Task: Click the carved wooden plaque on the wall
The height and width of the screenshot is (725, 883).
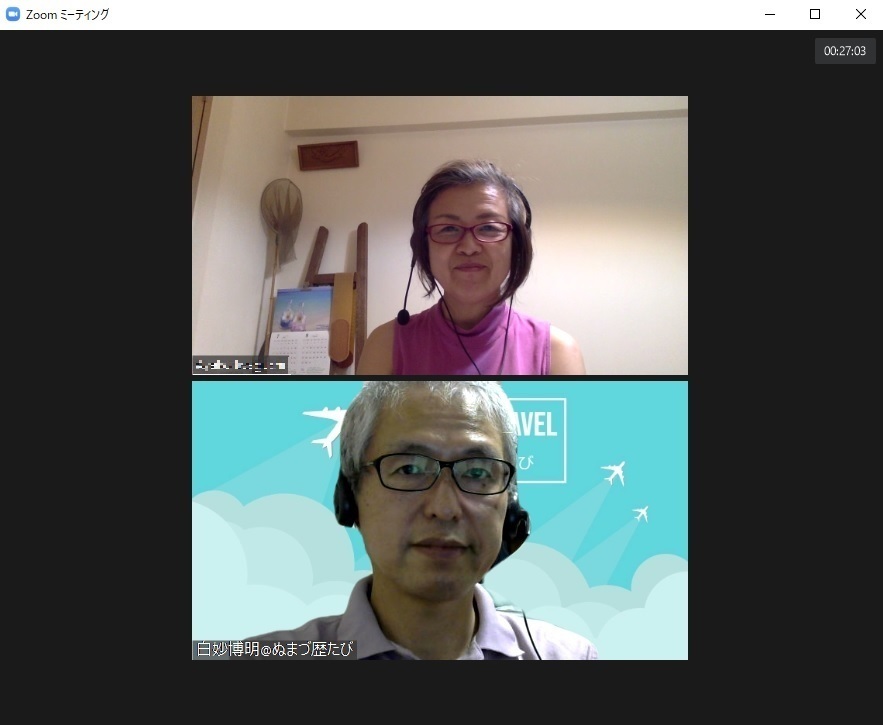Action: pyautogui.click(x=328, y=155)
